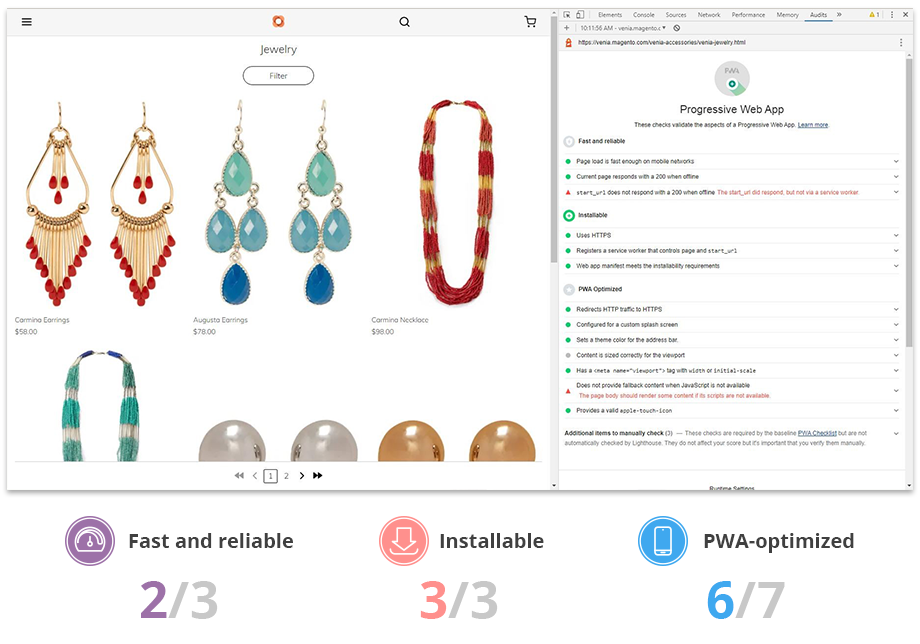Viewport: 920px width, 644px height.
Task: Select the inspect element cursor icon
Action: [567, 15]
